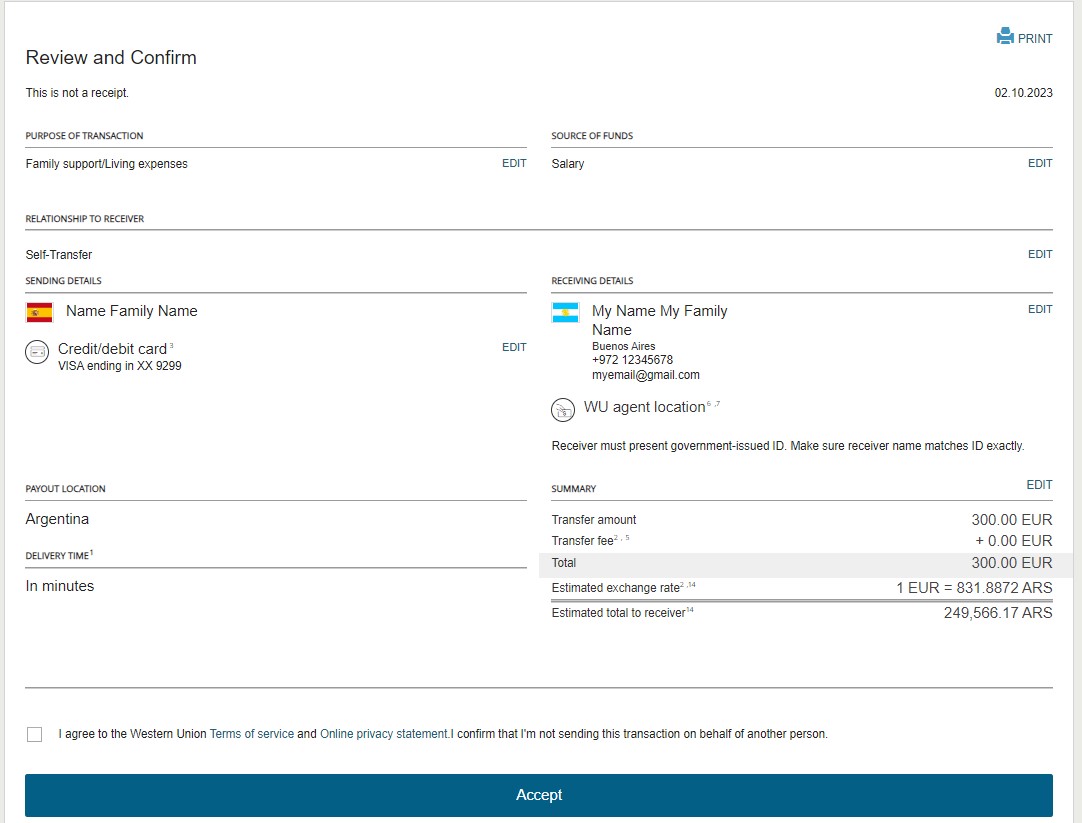Open the Terms of service link
Screen dimensions: 1082x823
(252, 734)
